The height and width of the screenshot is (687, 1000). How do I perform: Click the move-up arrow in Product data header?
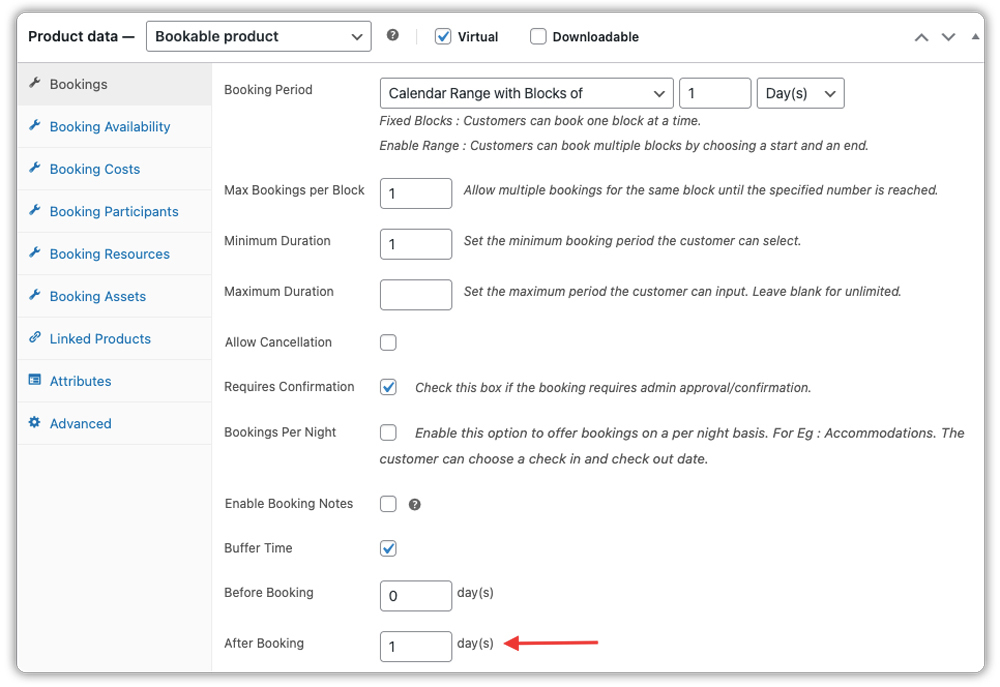tap(921, 37)
